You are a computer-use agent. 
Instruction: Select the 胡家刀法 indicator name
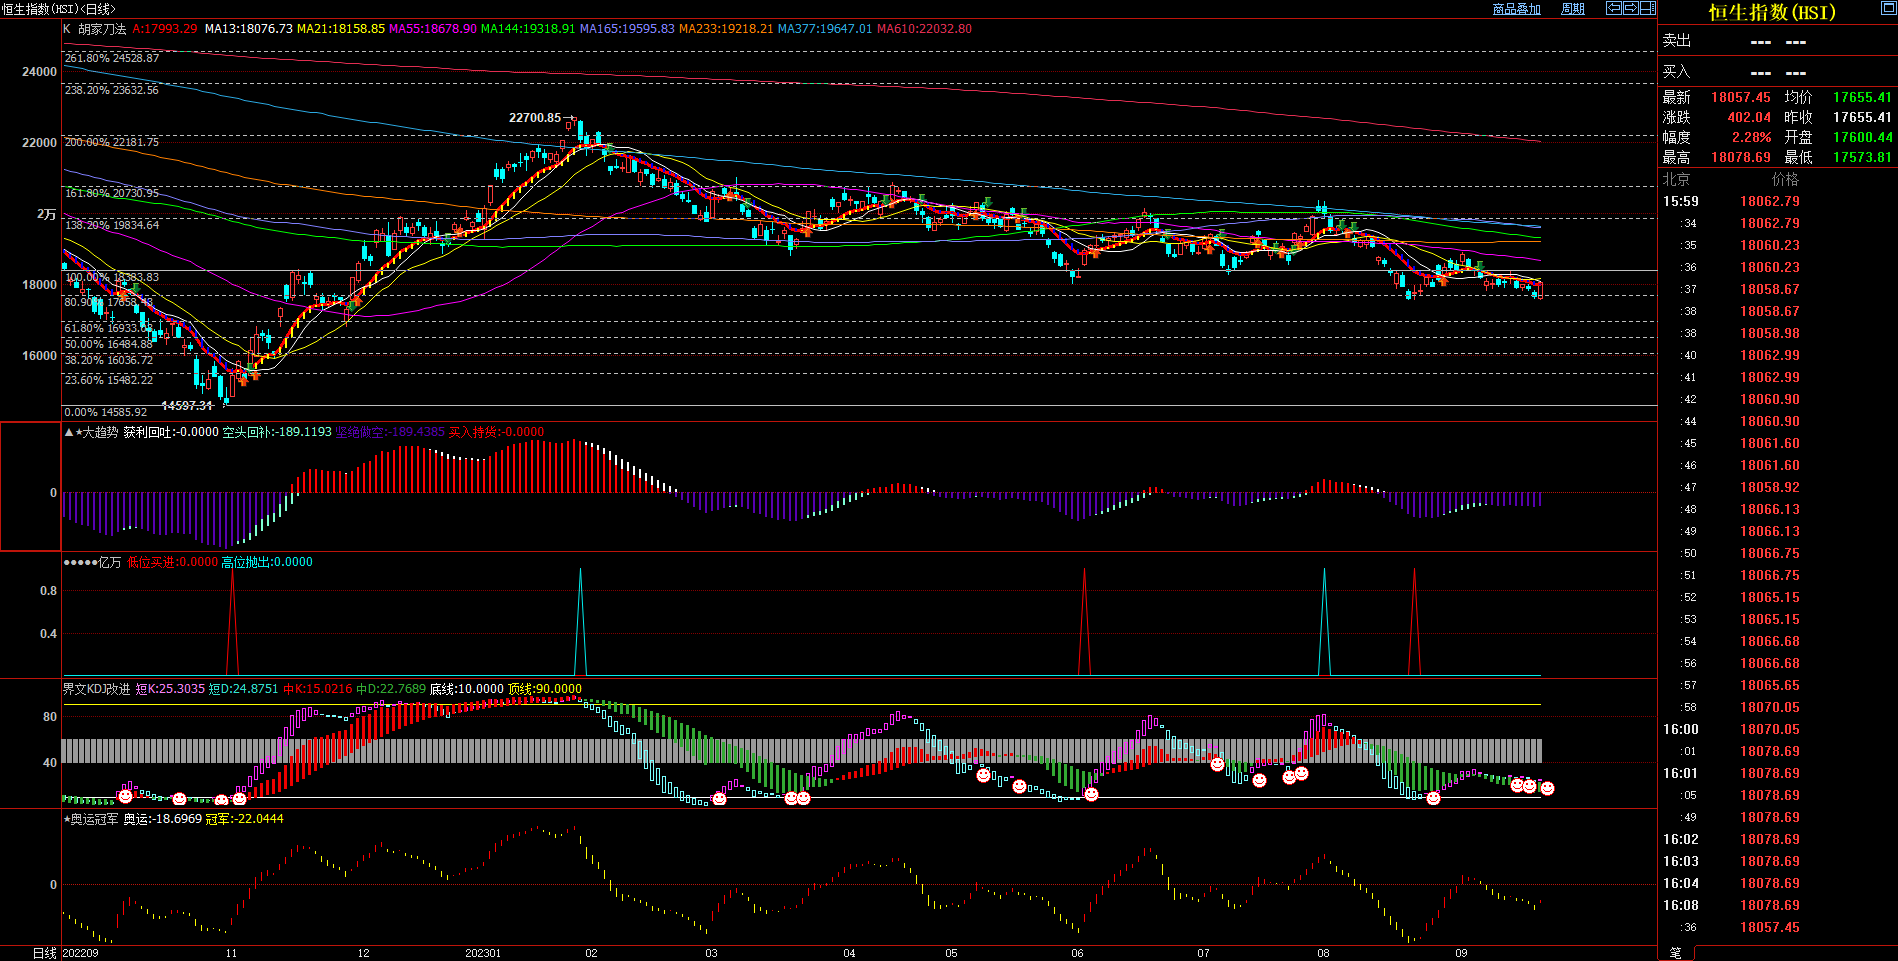click(x=102, y=29)
